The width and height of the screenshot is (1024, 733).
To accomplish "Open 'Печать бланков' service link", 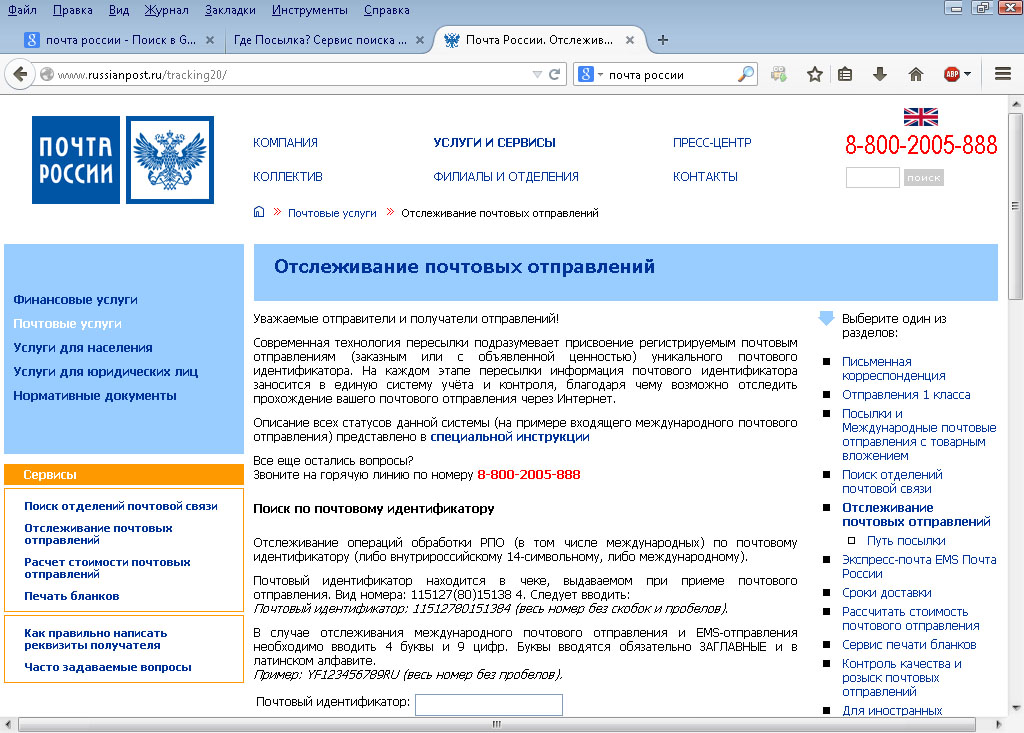I will [72, 596].
